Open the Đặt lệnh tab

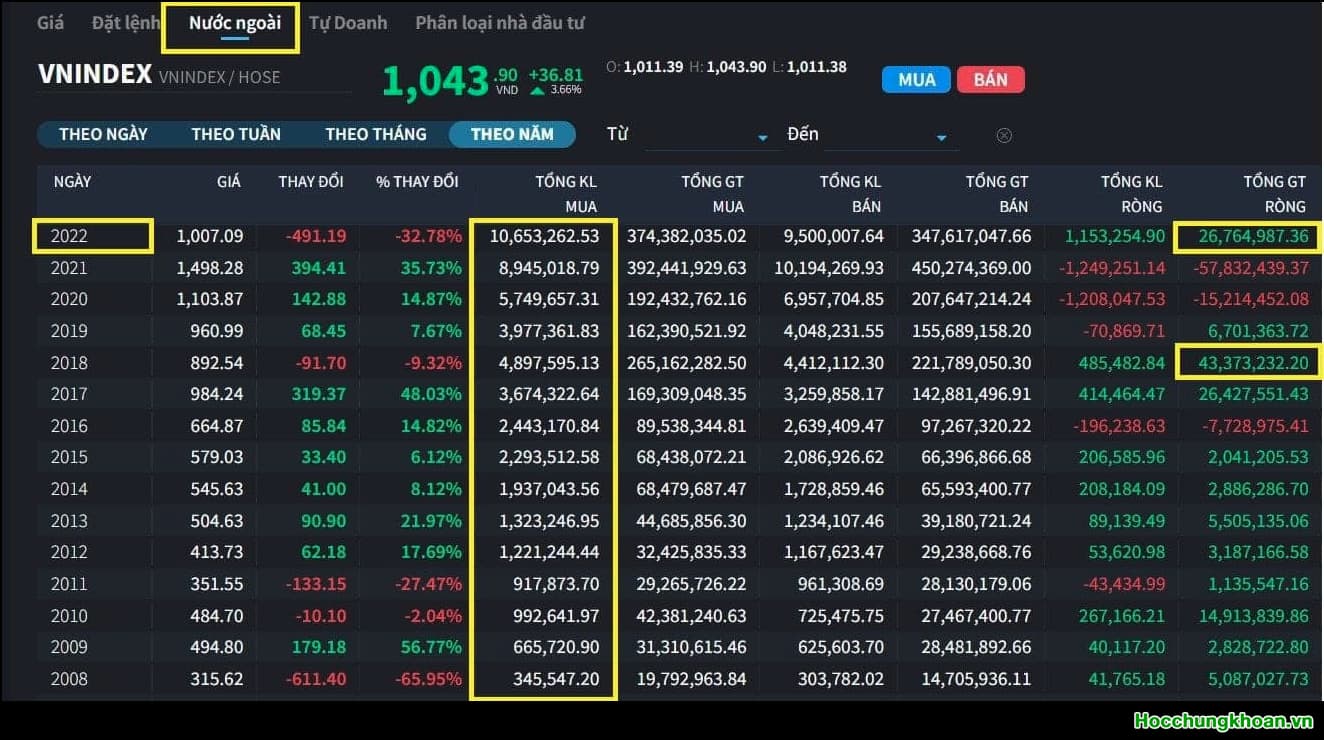[x=125, y=22]
